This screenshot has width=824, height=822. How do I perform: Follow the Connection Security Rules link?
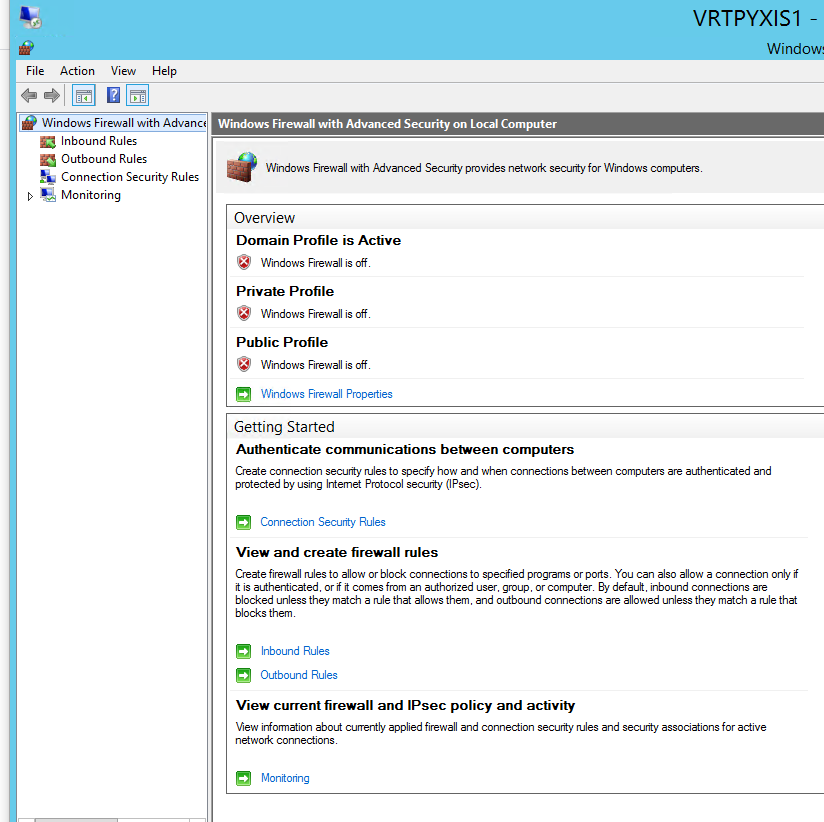tap(323, 522)
